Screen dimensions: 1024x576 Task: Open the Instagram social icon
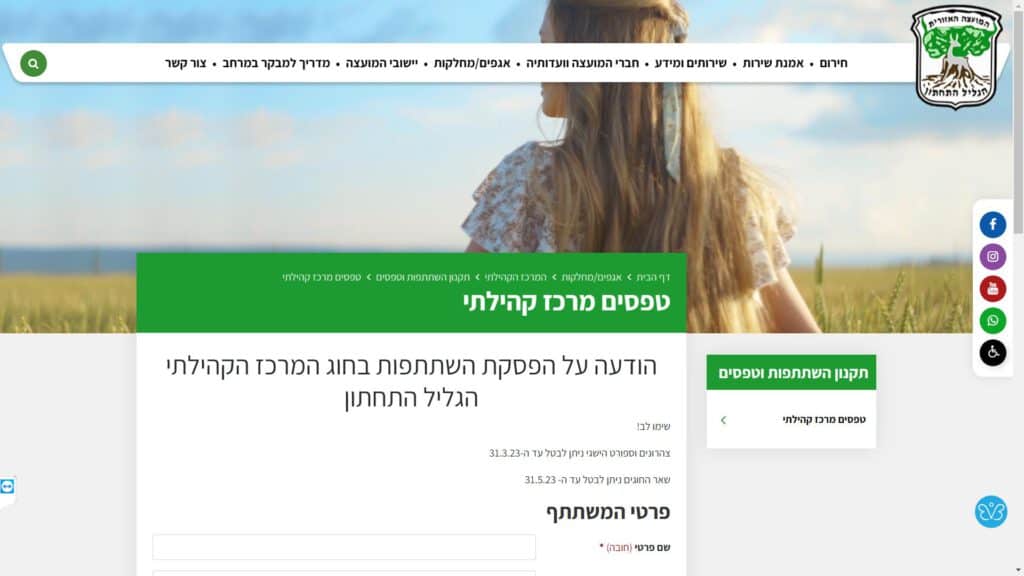coord(992,257)
